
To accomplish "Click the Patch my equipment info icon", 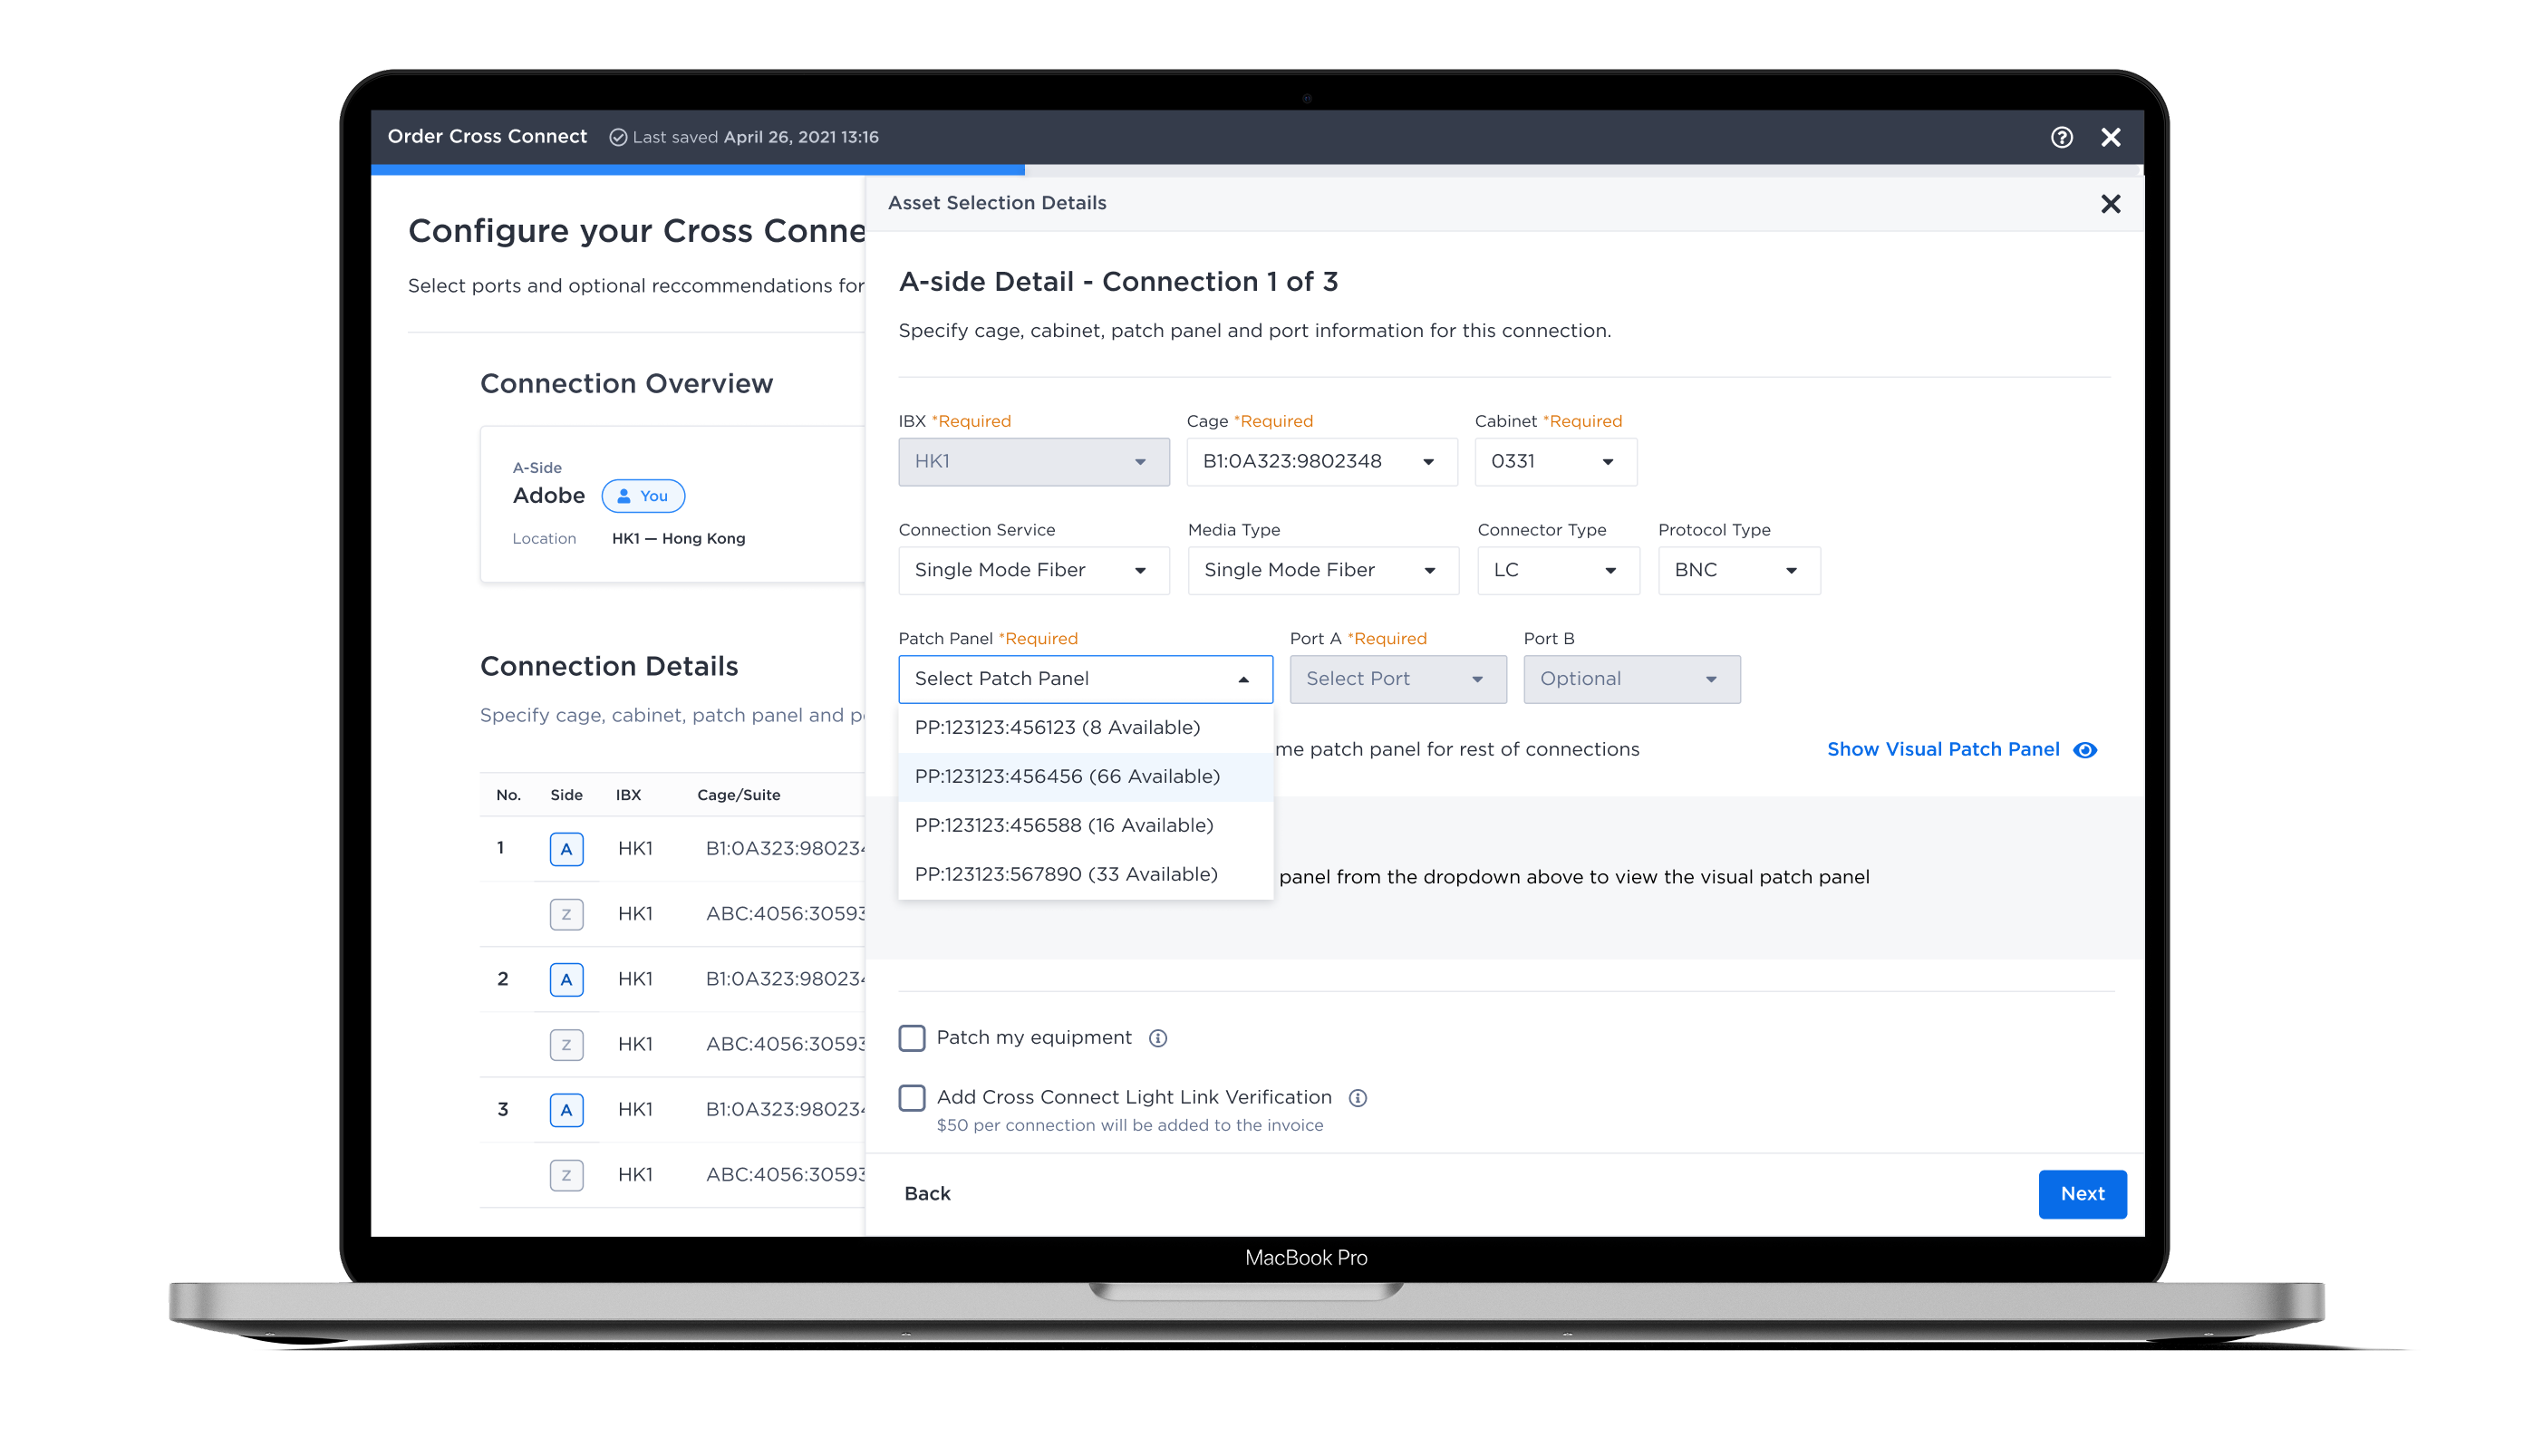I will point(1157,1038).
